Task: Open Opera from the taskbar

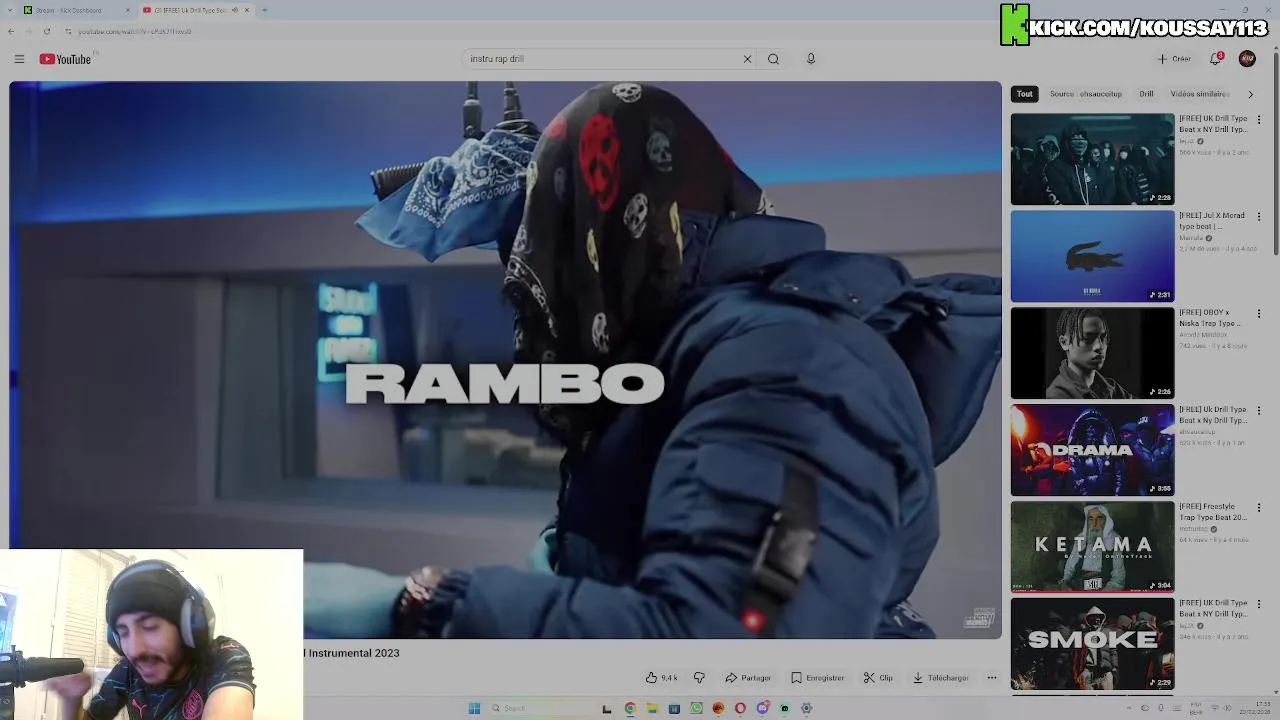Action: coord(740,708)
